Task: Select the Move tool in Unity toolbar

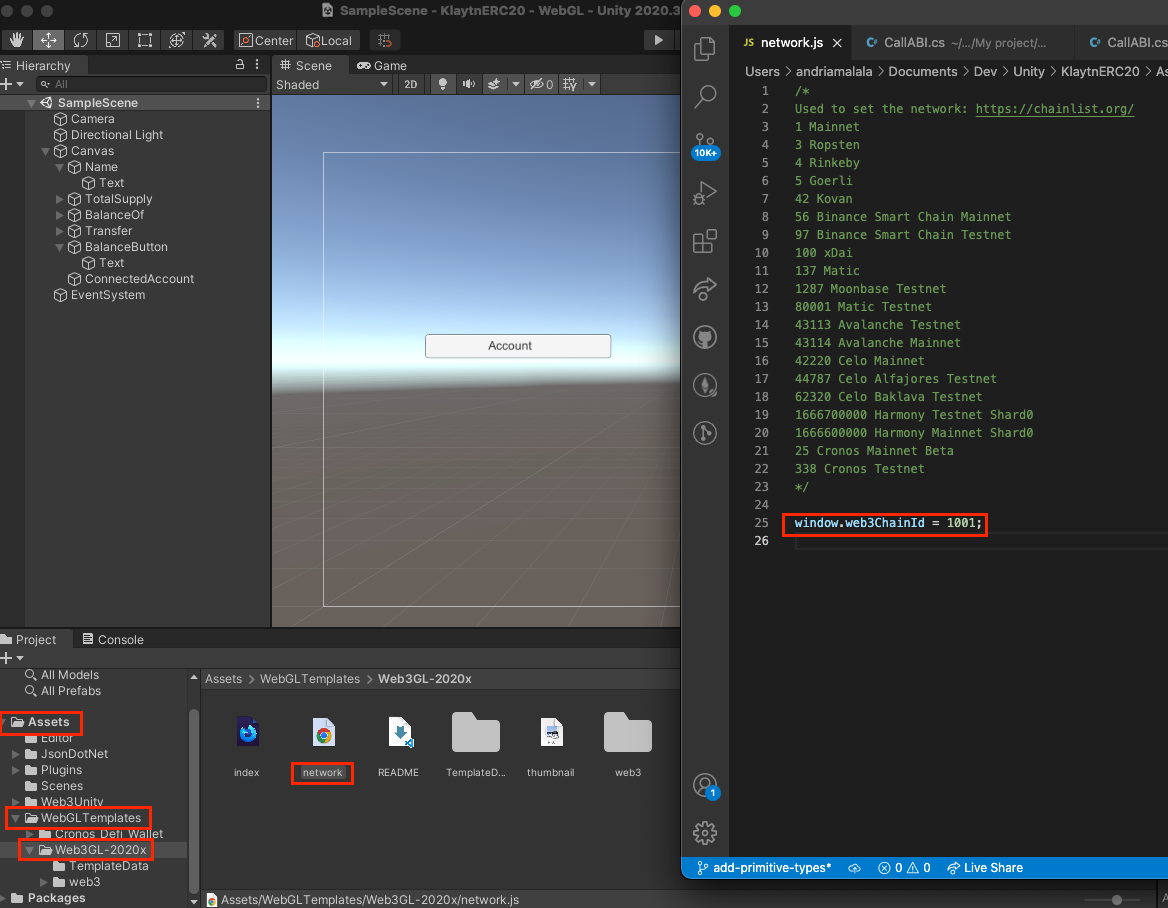Action: [x=48, y=40]
